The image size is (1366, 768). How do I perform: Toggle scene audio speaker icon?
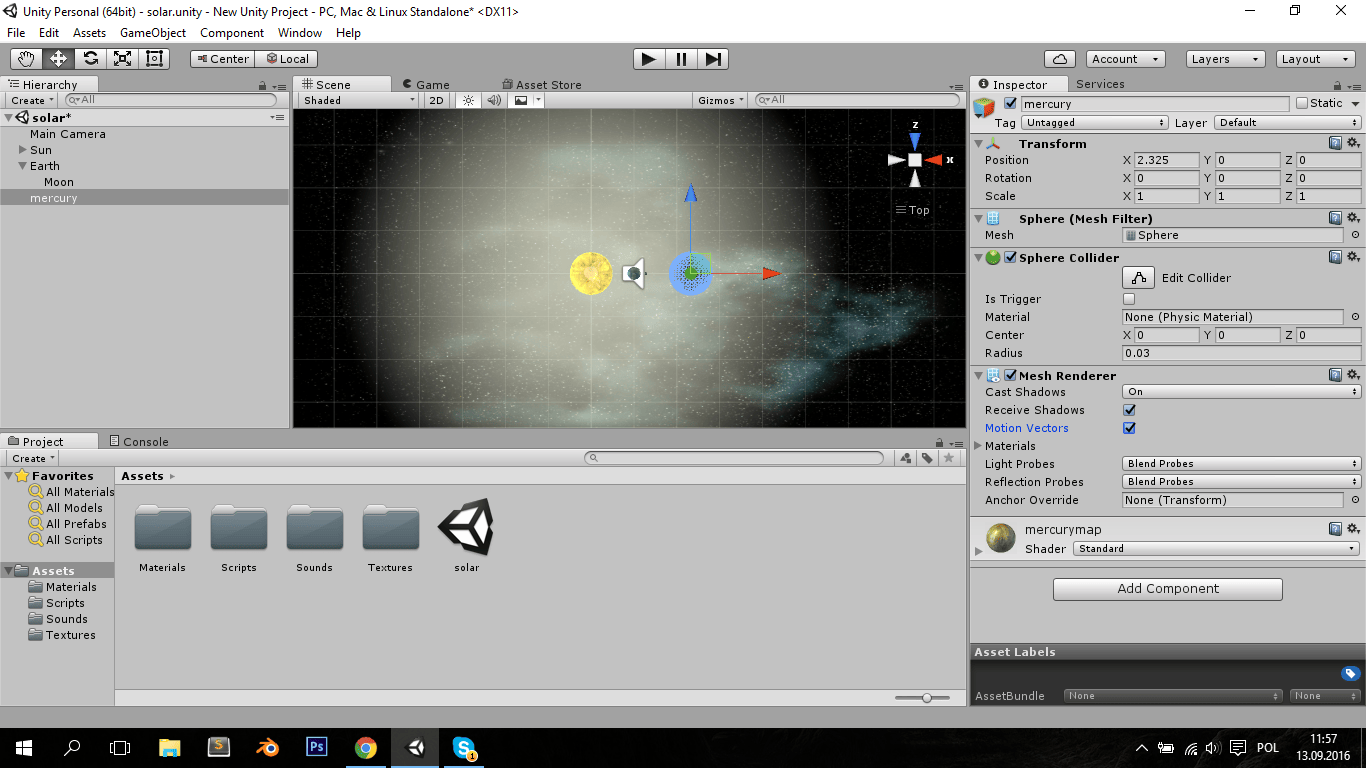pyautogui.click(x=494, y=100)
